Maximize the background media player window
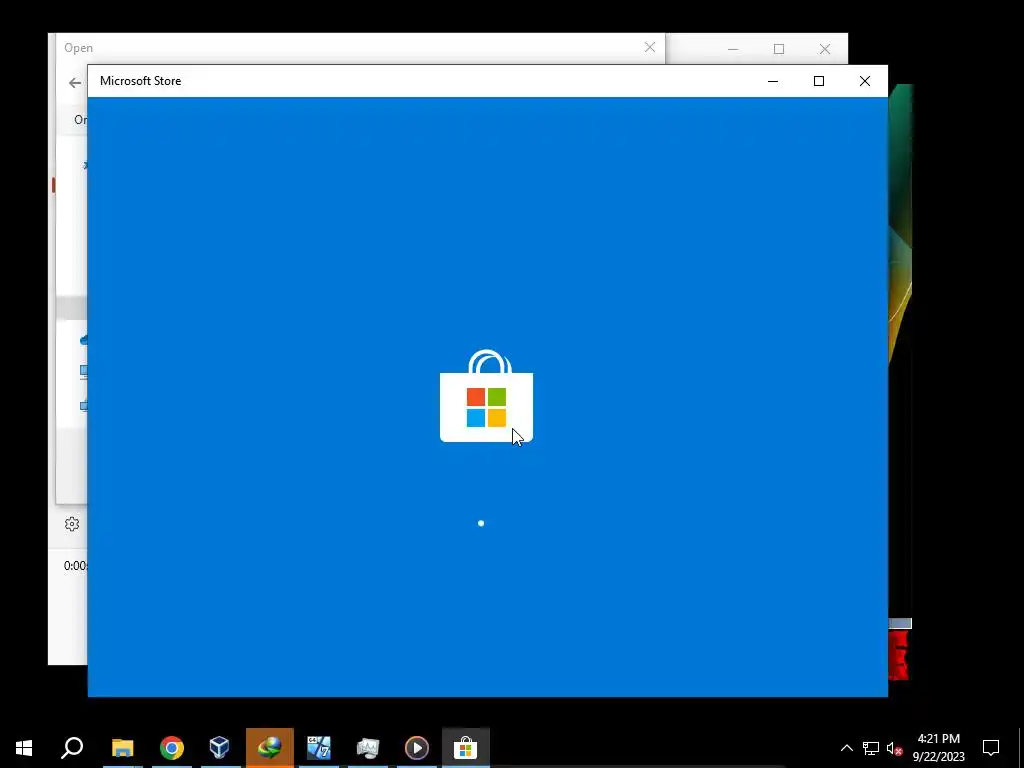The width and height of the screenshot is (1024, 768). 778,49
